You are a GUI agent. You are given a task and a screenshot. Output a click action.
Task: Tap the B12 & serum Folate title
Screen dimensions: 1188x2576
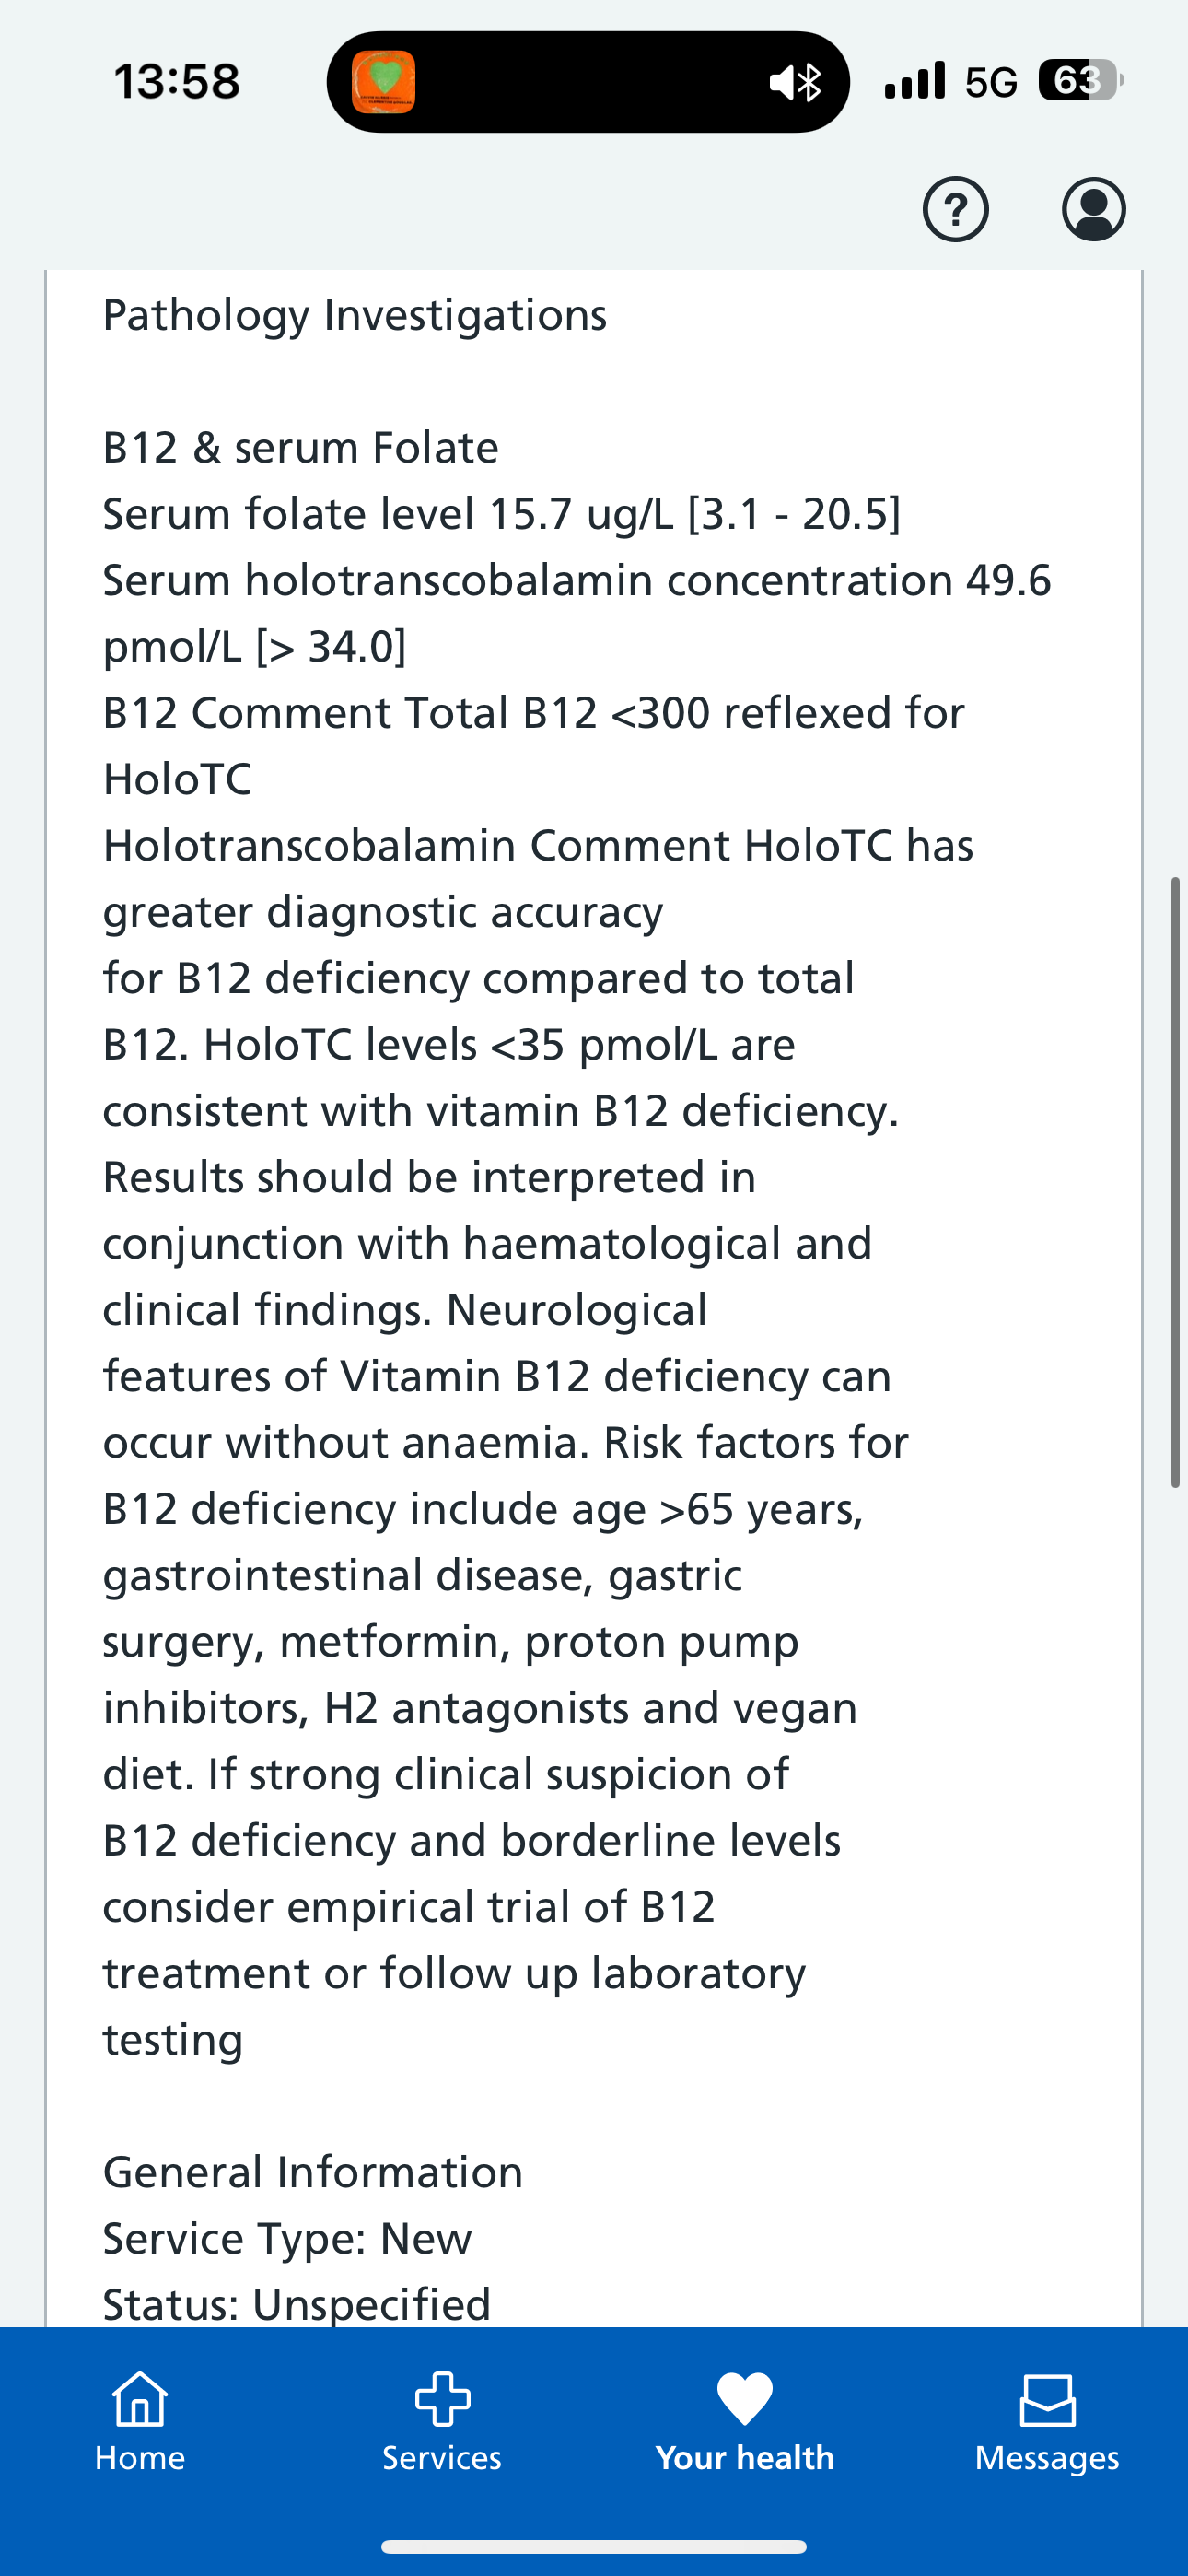coord(301,448)
